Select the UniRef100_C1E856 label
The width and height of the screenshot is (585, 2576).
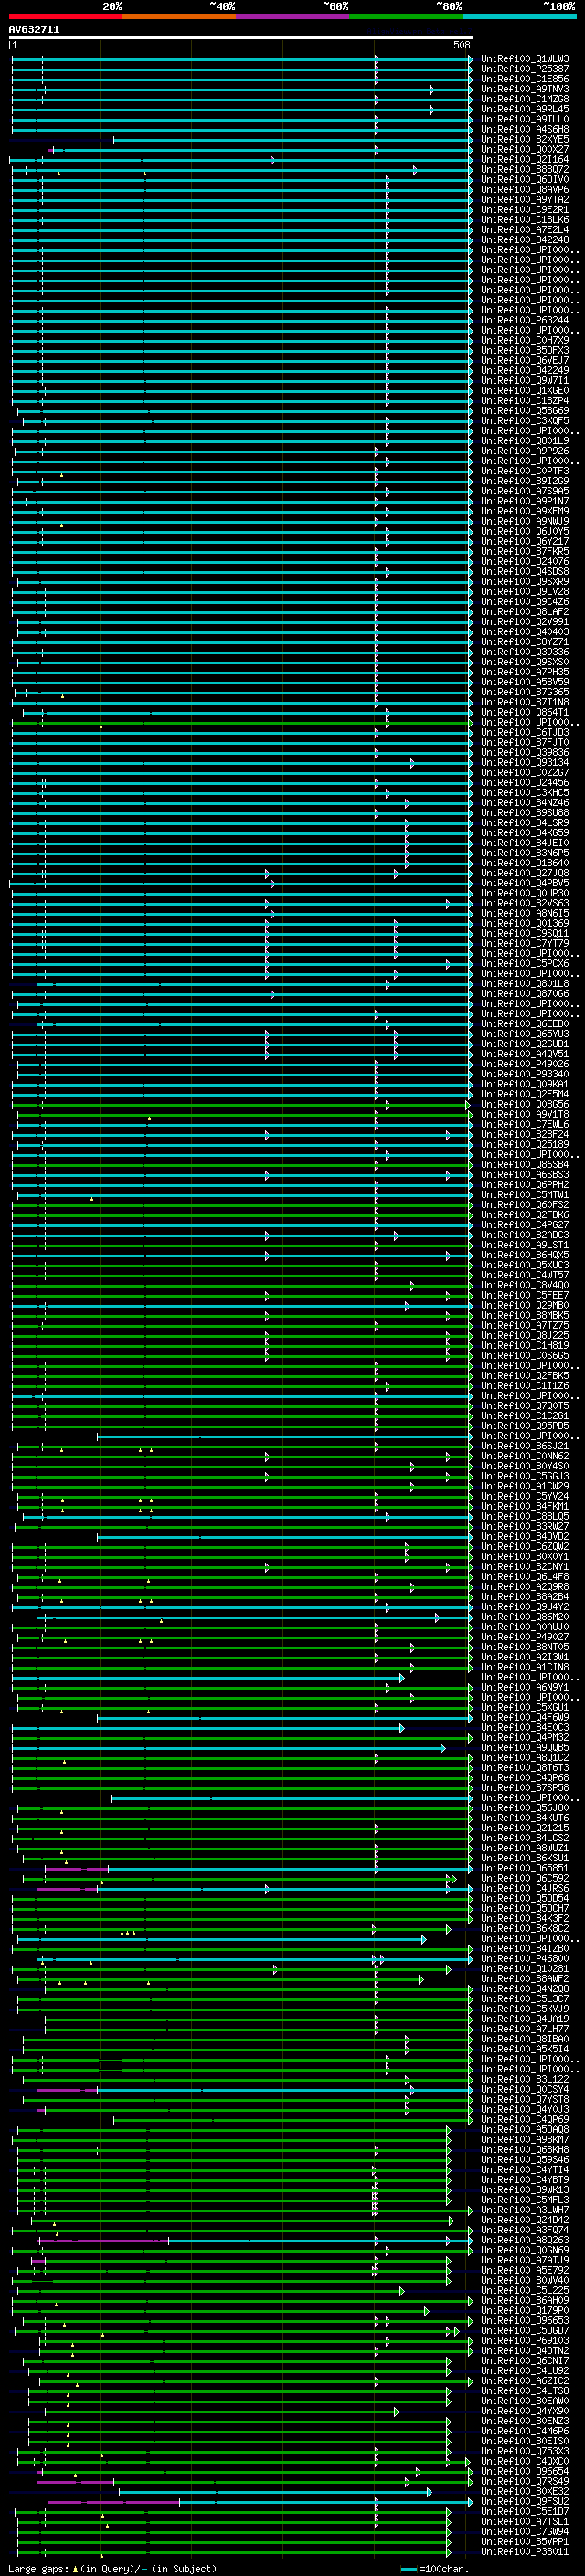pyautogui.click(x=525, y=79)
